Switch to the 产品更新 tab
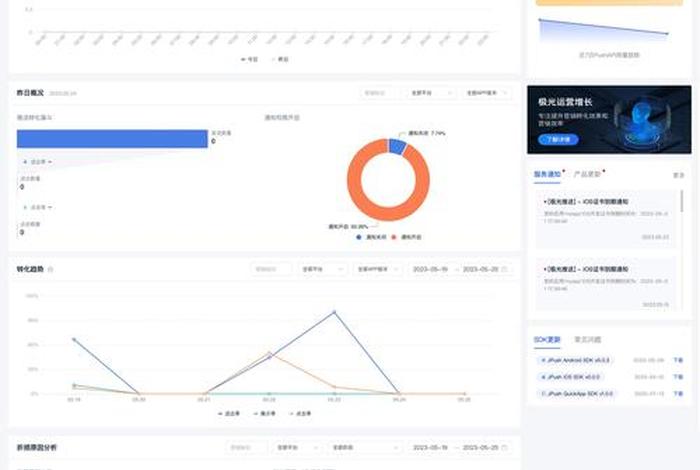Screen dimensions: 700x470 587,173
